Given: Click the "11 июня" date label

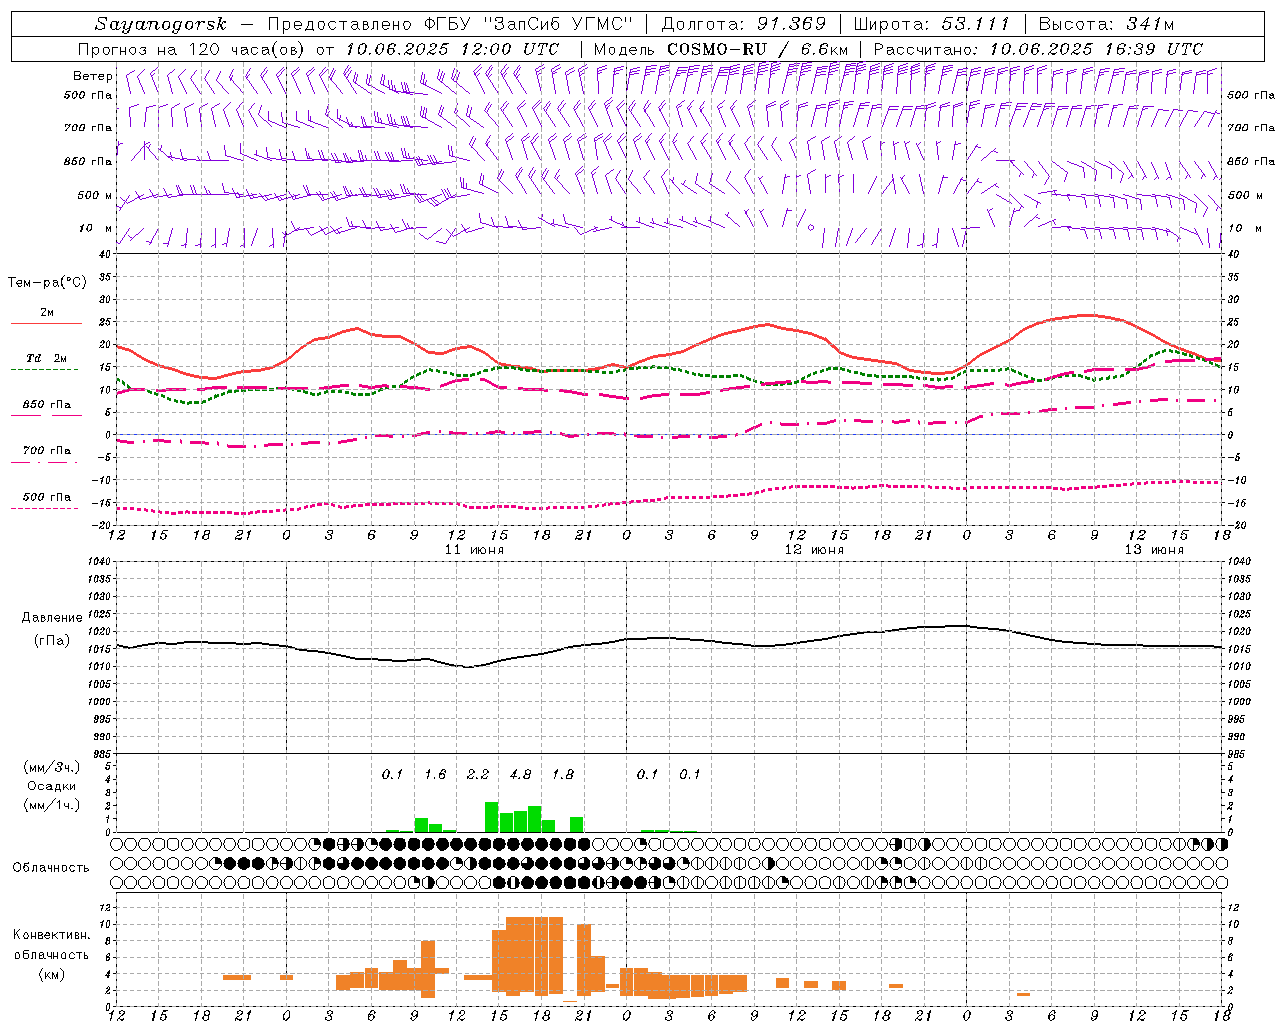Looking at the screenshot, I should coord(474,550).
